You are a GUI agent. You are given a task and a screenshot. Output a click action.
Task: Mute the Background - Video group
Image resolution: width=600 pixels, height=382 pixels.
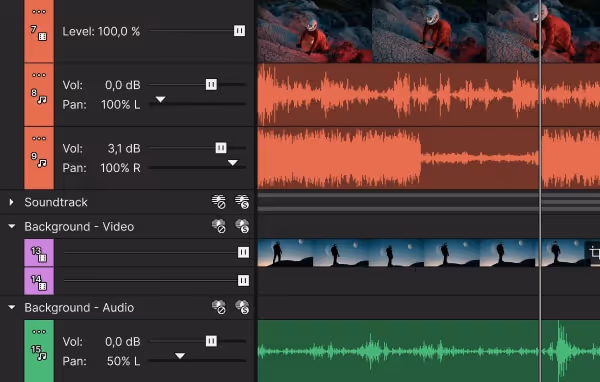click(x=219, y=226)
